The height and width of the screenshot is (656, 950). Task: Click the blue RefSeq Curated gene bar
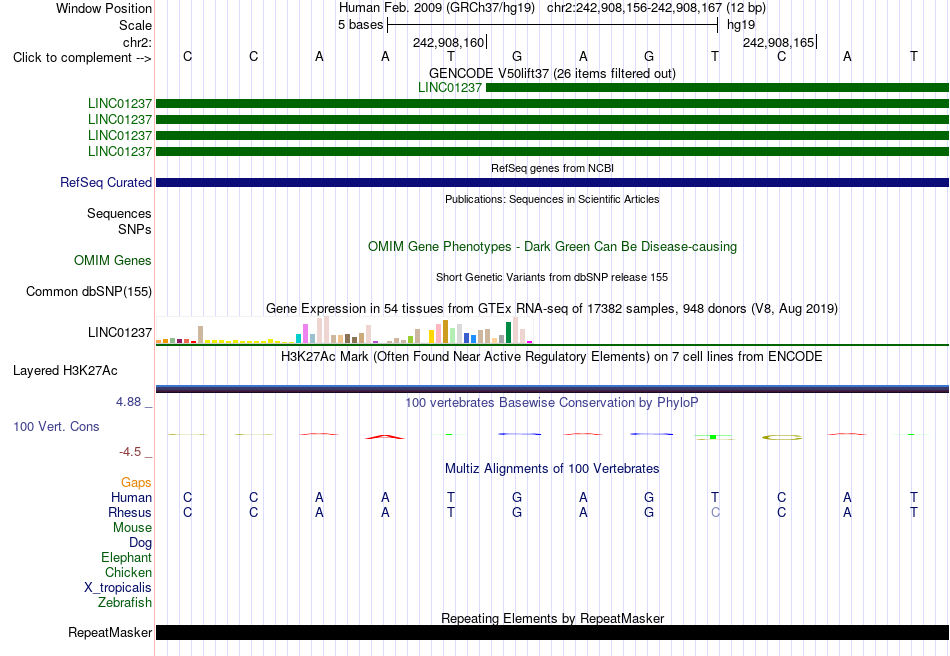552,182
